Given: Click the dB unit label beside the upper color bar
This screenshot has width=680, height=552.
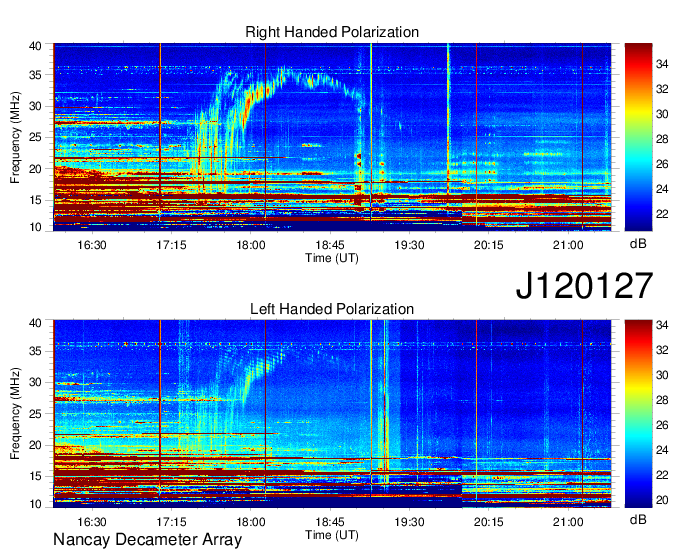Looking at the screenshot, I should click(x=638, y=244).
